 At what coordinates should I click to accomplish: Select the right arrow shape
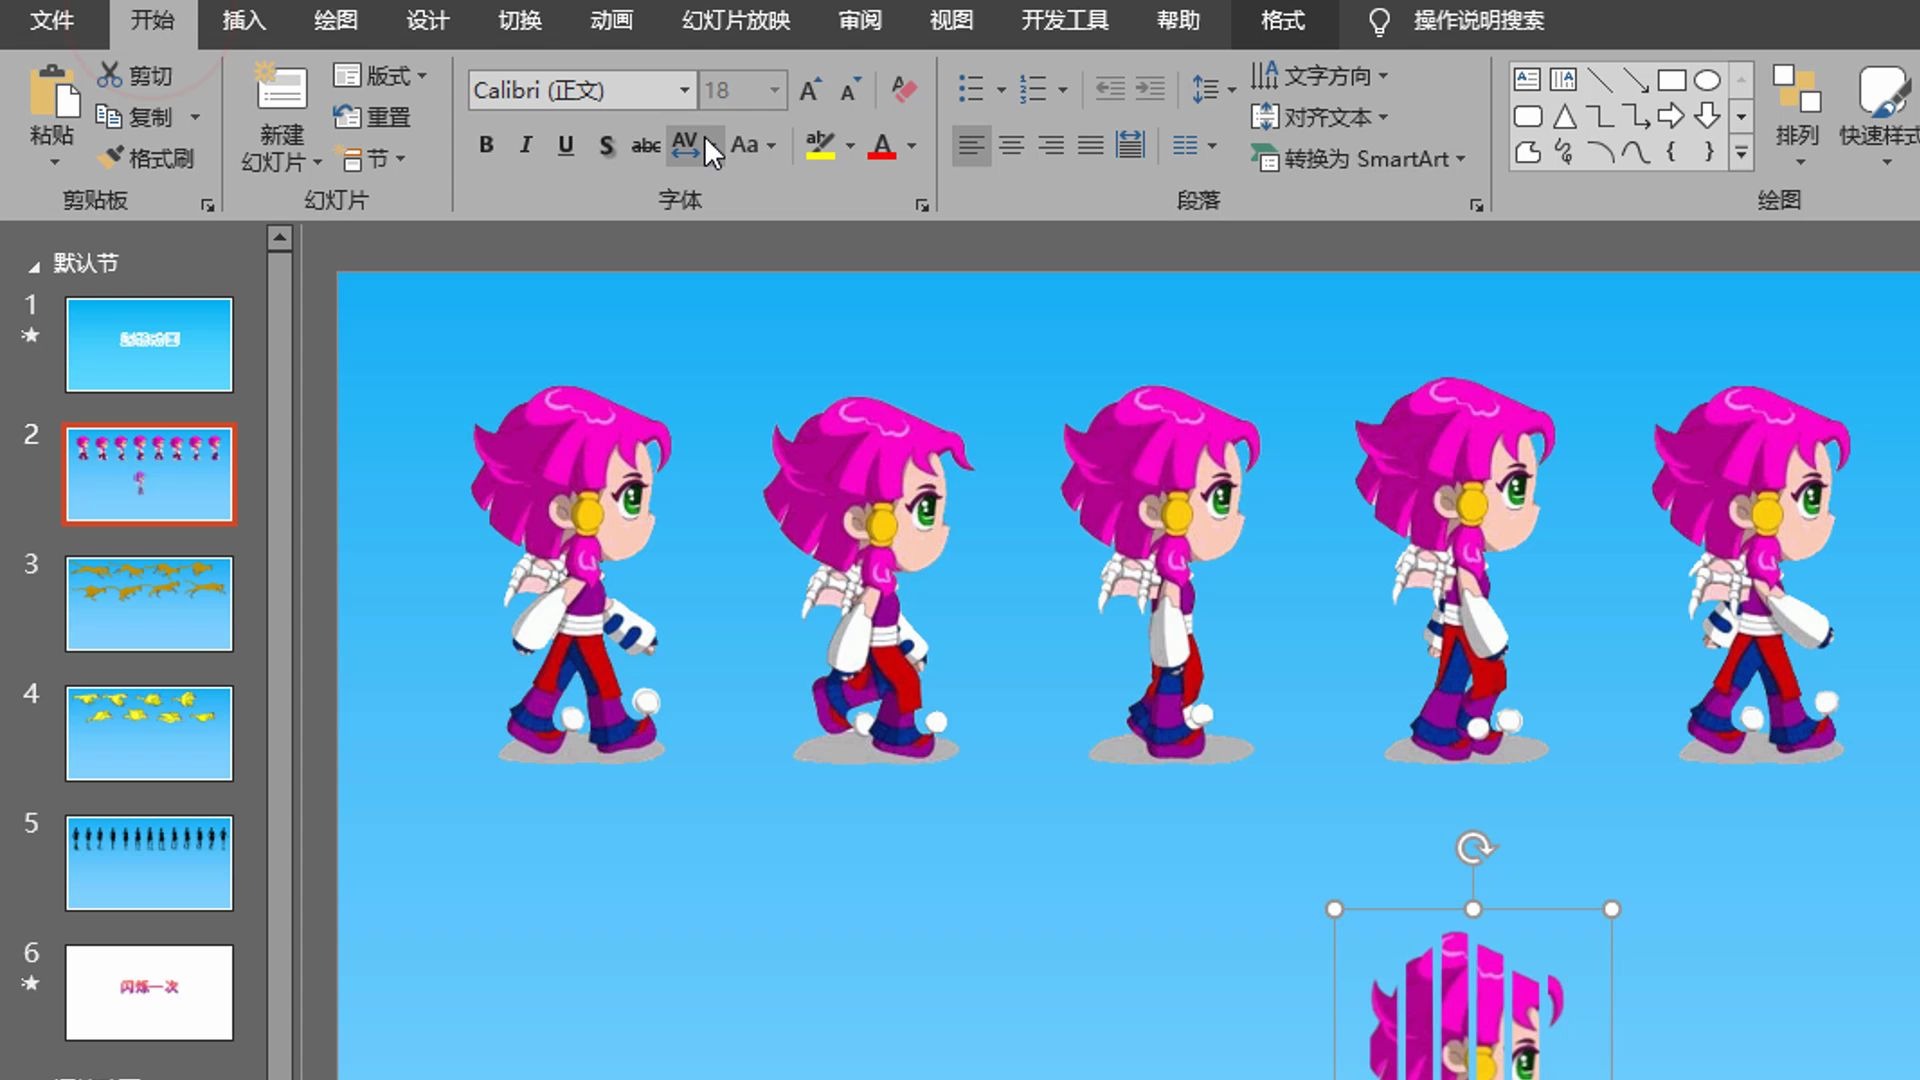(1671, 116)
